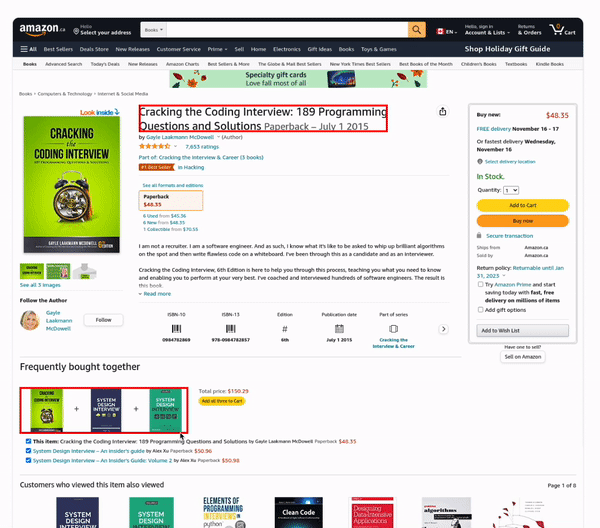Open Kindle Books in books subnav
The image size is (600, 528).
549,64
